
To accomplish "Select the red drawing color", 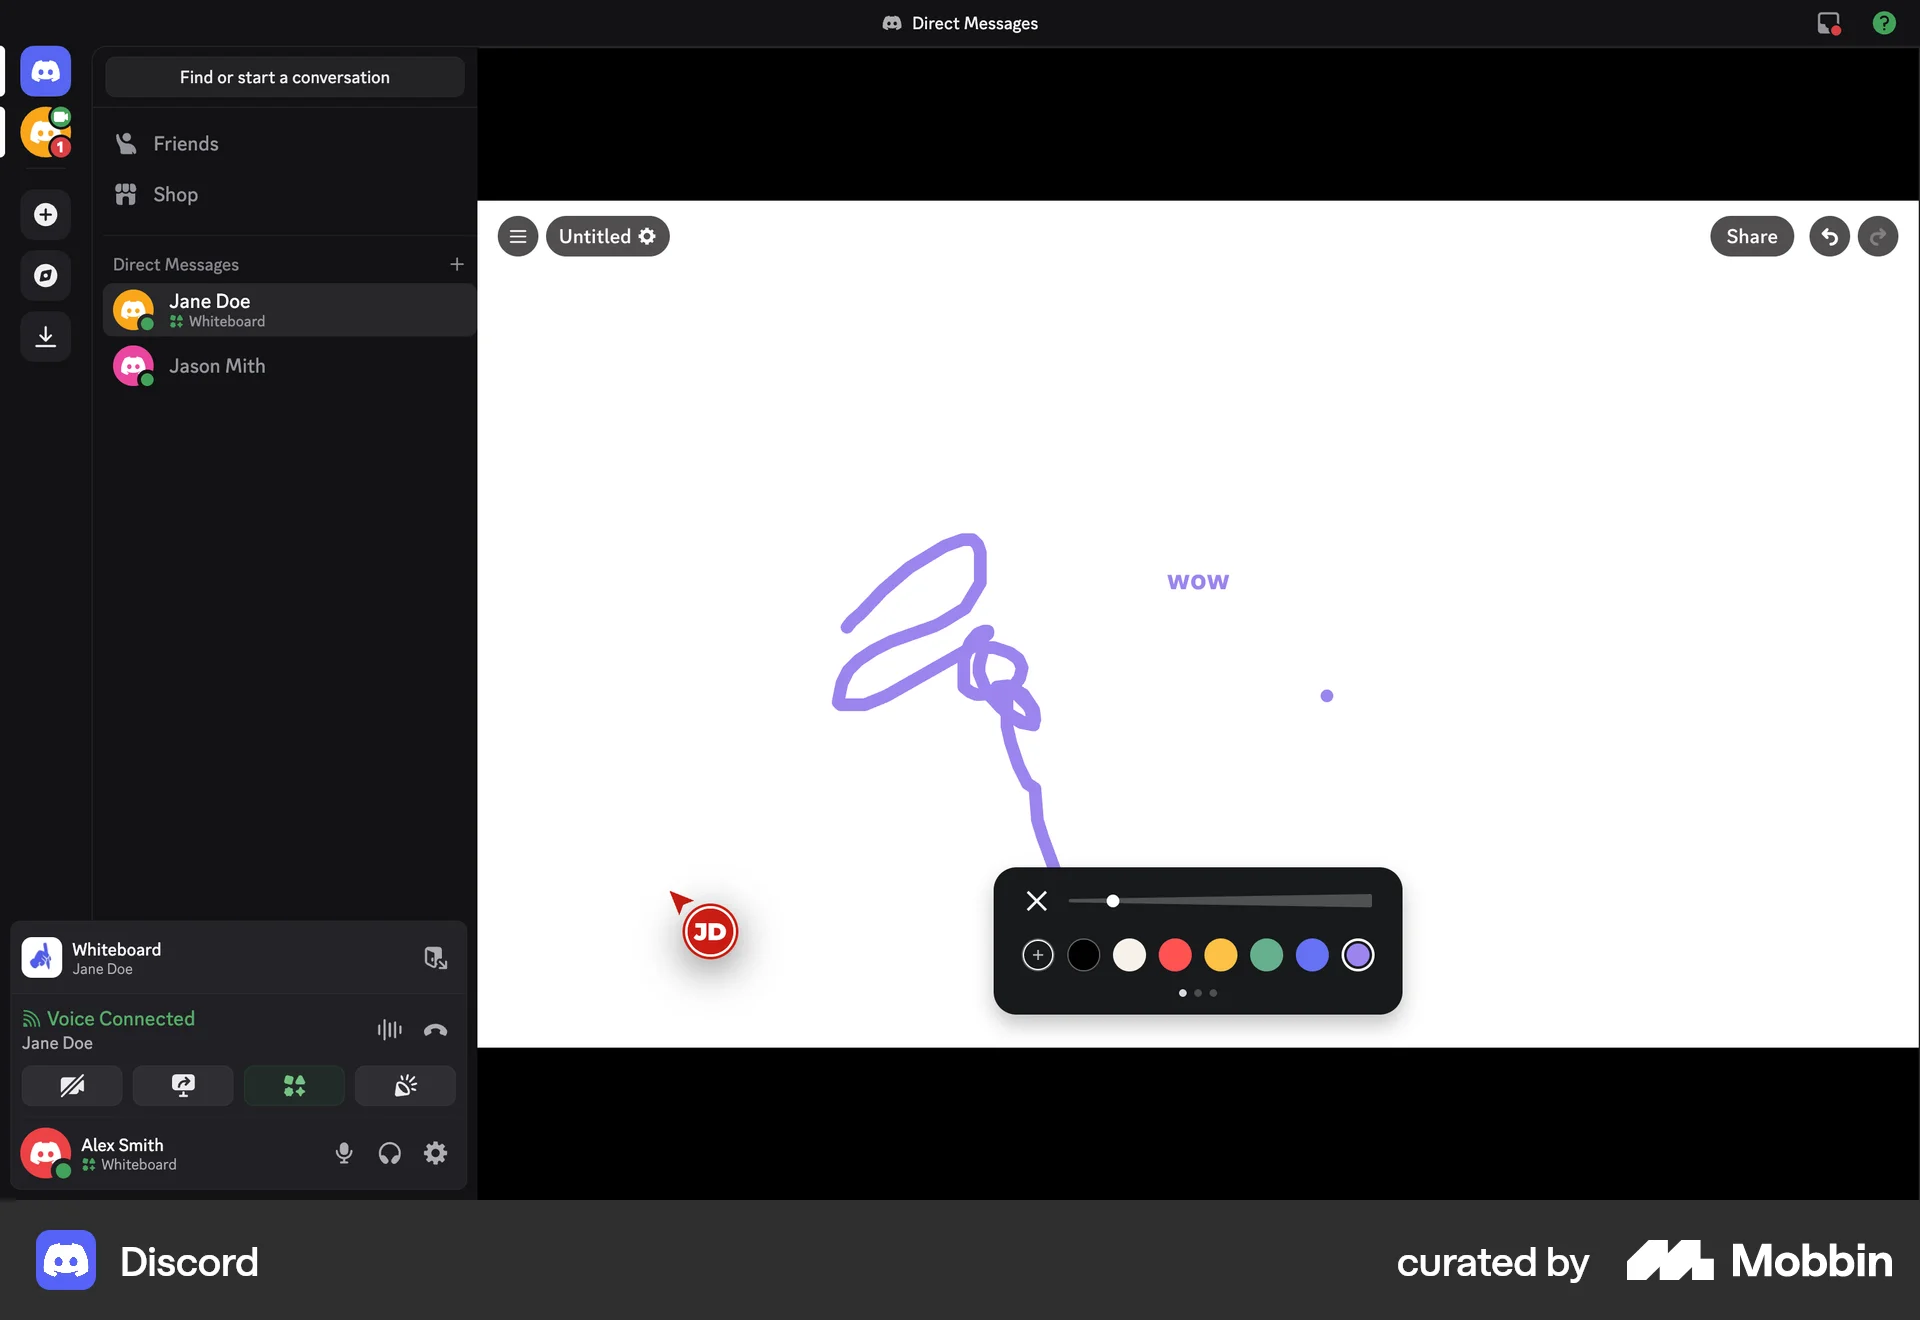I will click(1175, 955).
